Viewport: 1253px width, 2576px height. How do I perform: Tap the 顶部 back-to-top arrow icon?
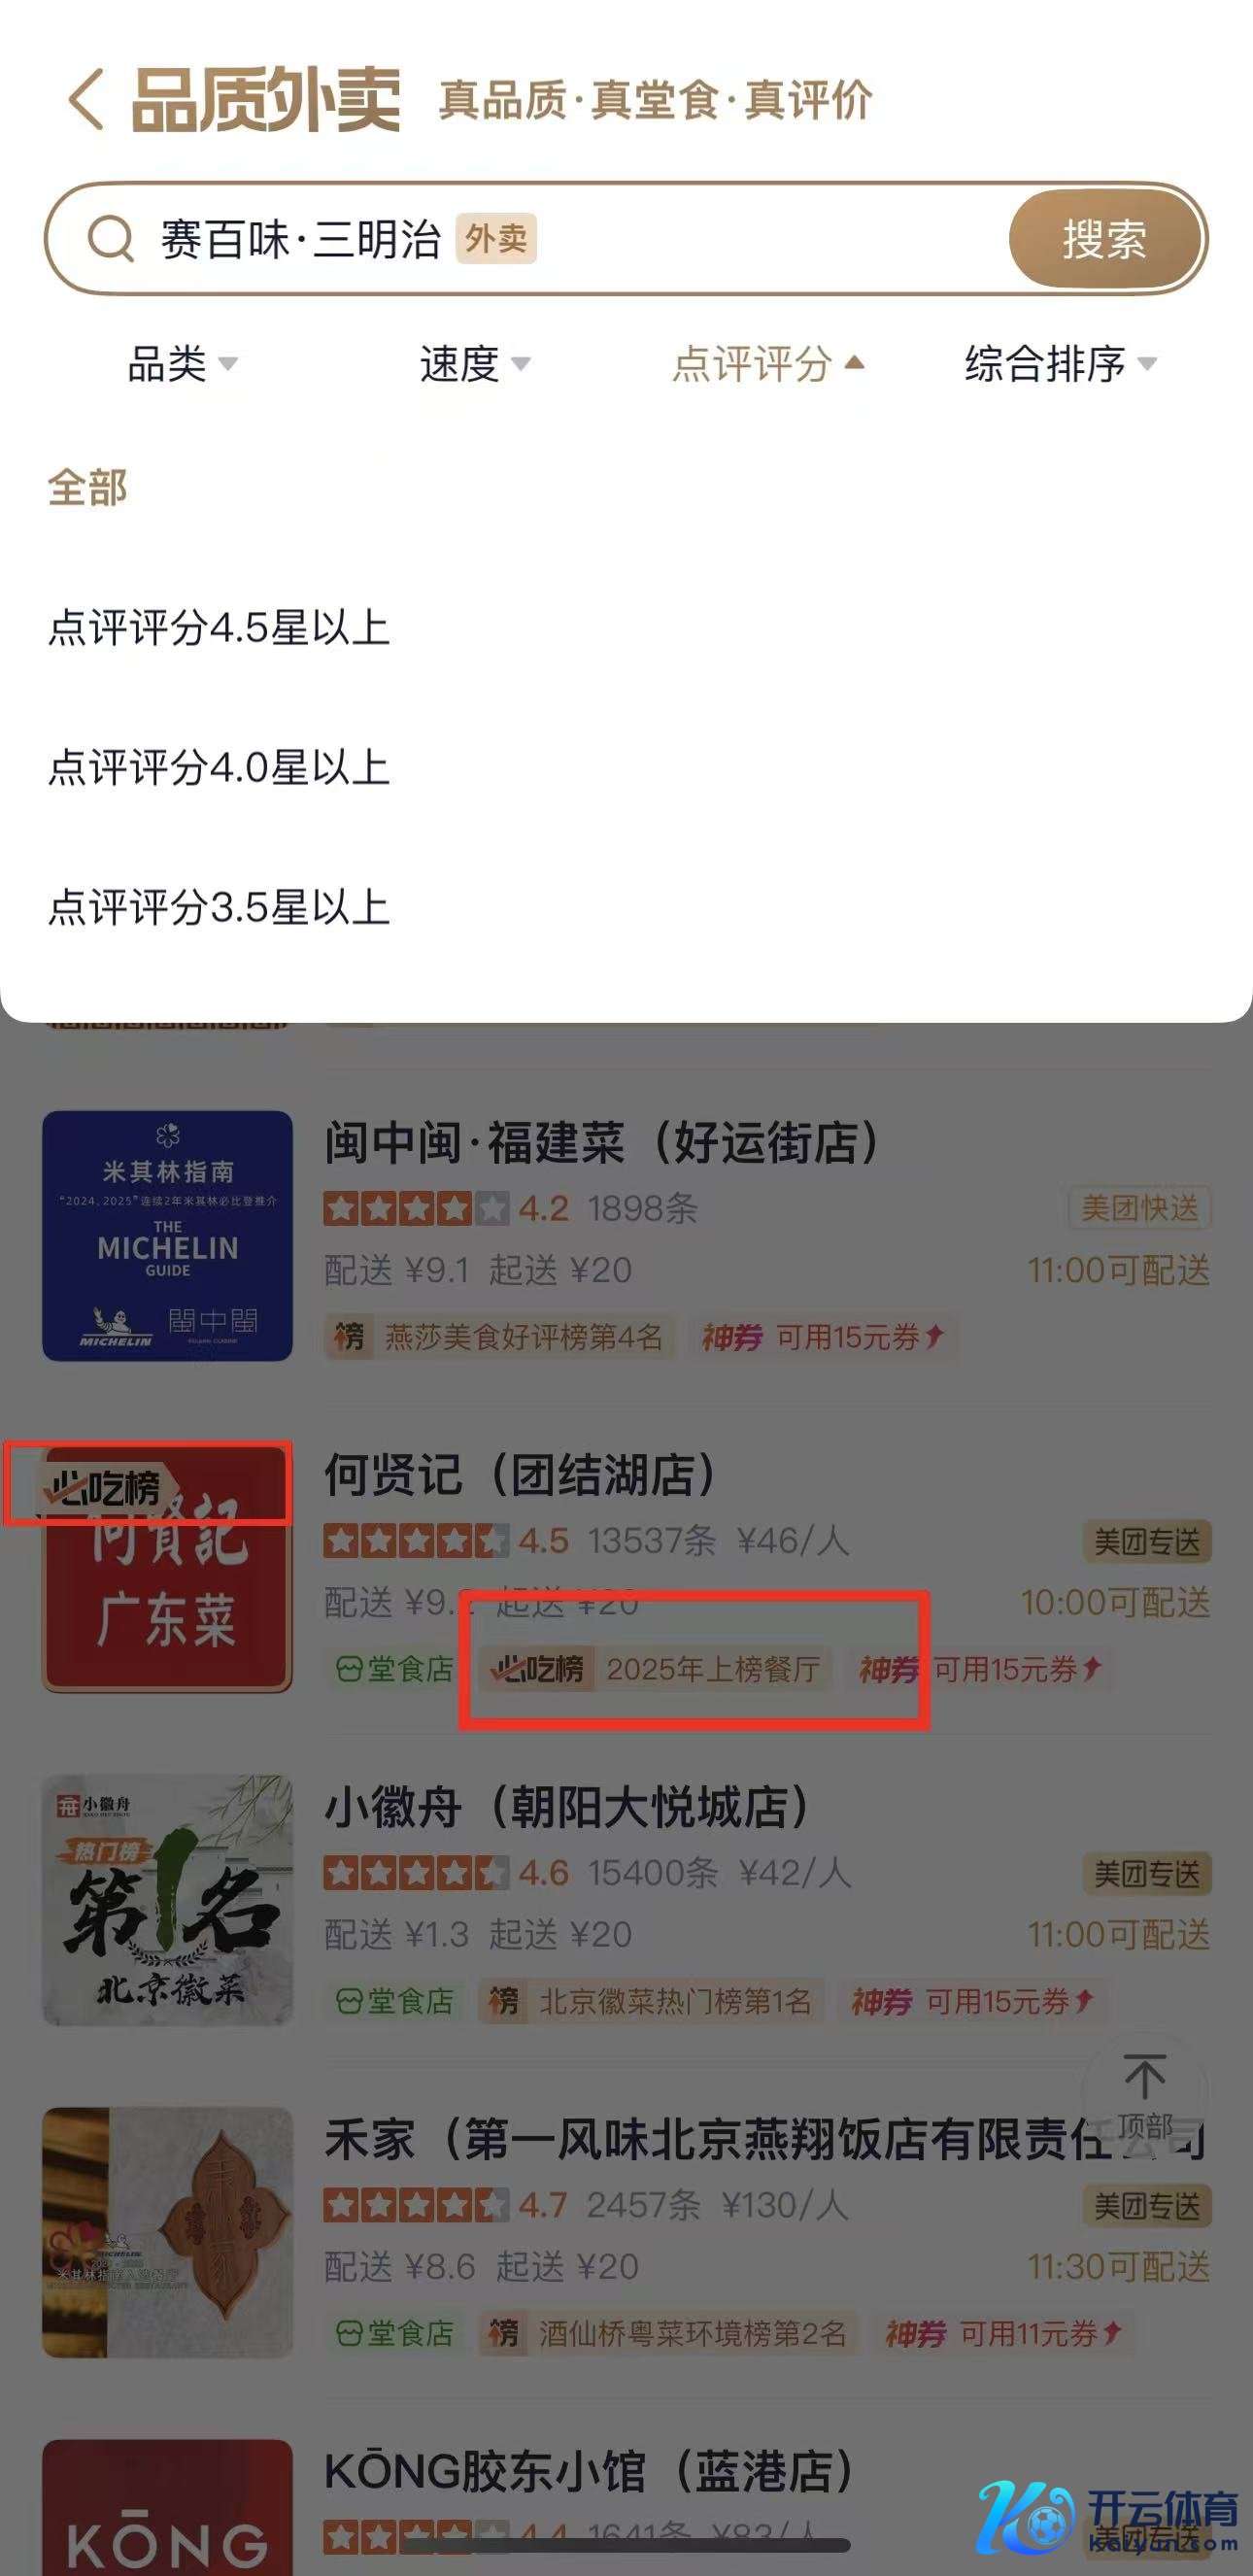[x=1144, y=2077]
